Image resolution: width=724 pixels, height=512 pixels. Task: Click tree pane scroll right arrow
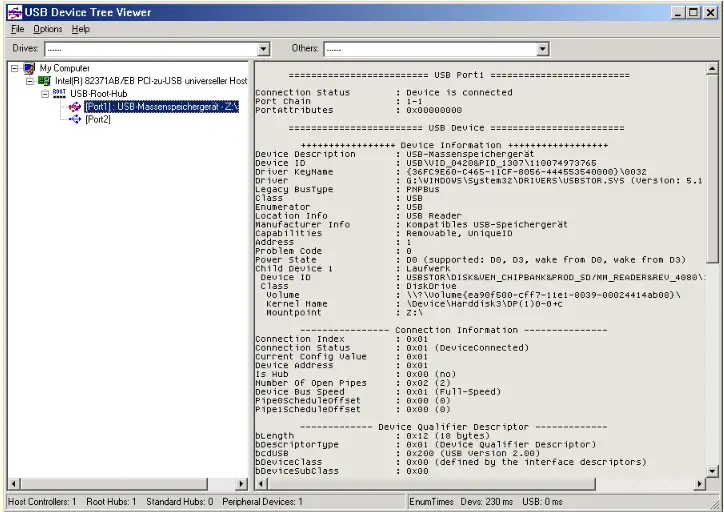241,484
